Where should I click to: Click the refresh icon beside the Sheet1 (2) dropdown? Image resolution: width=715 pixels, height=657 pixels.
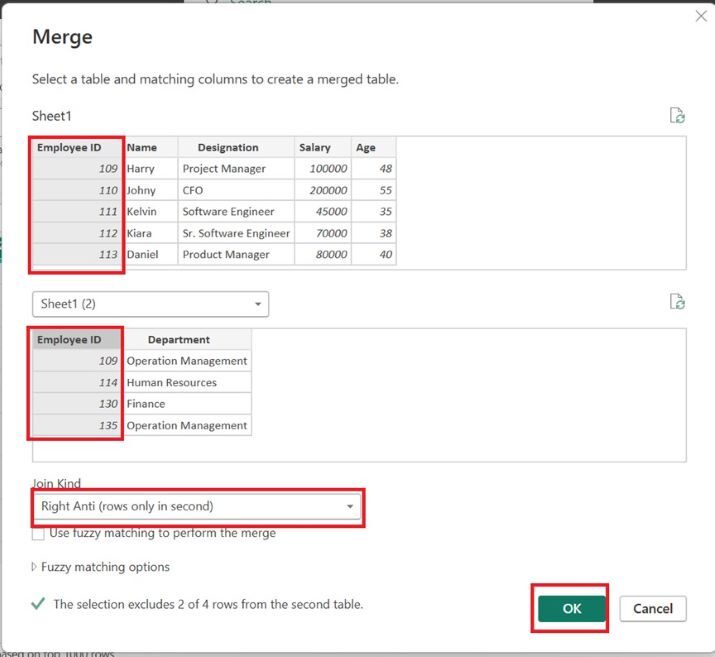click(x=677, y=302)
